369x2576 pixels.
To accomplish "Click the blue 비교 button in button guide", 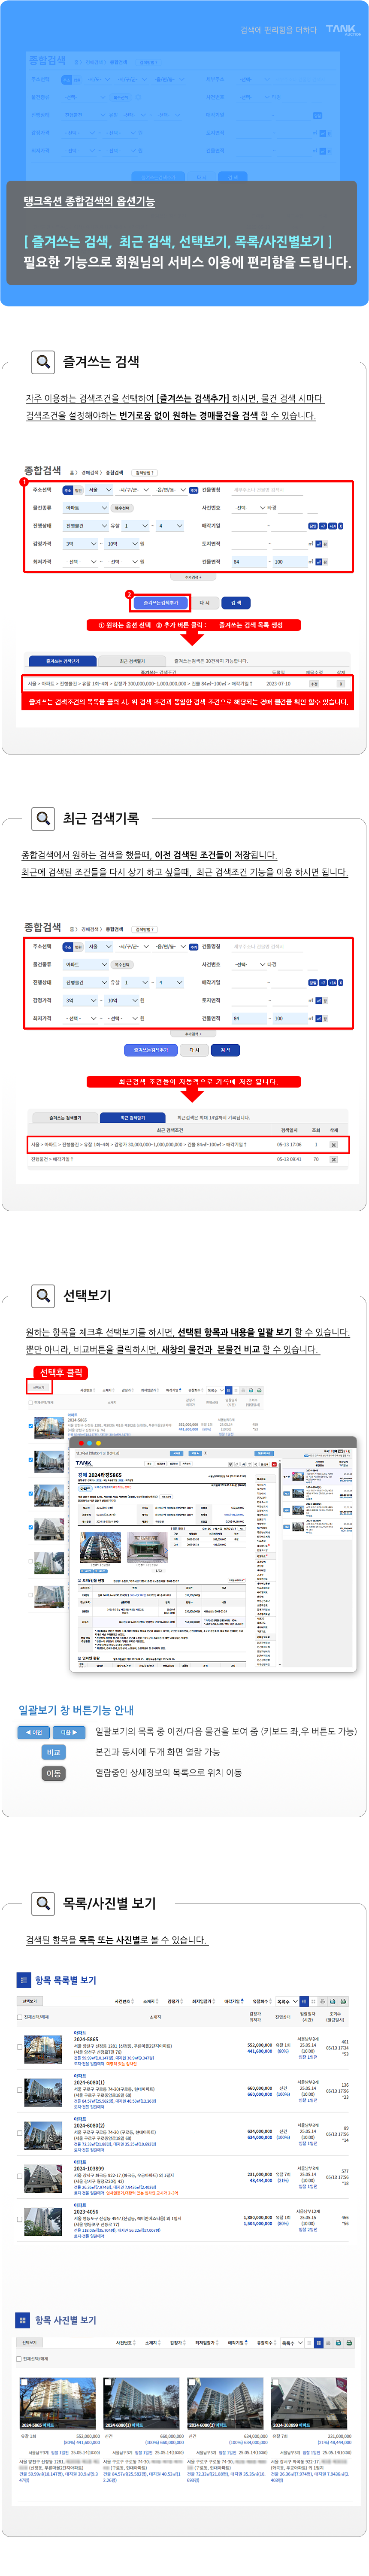I will tap(53, 1752).
